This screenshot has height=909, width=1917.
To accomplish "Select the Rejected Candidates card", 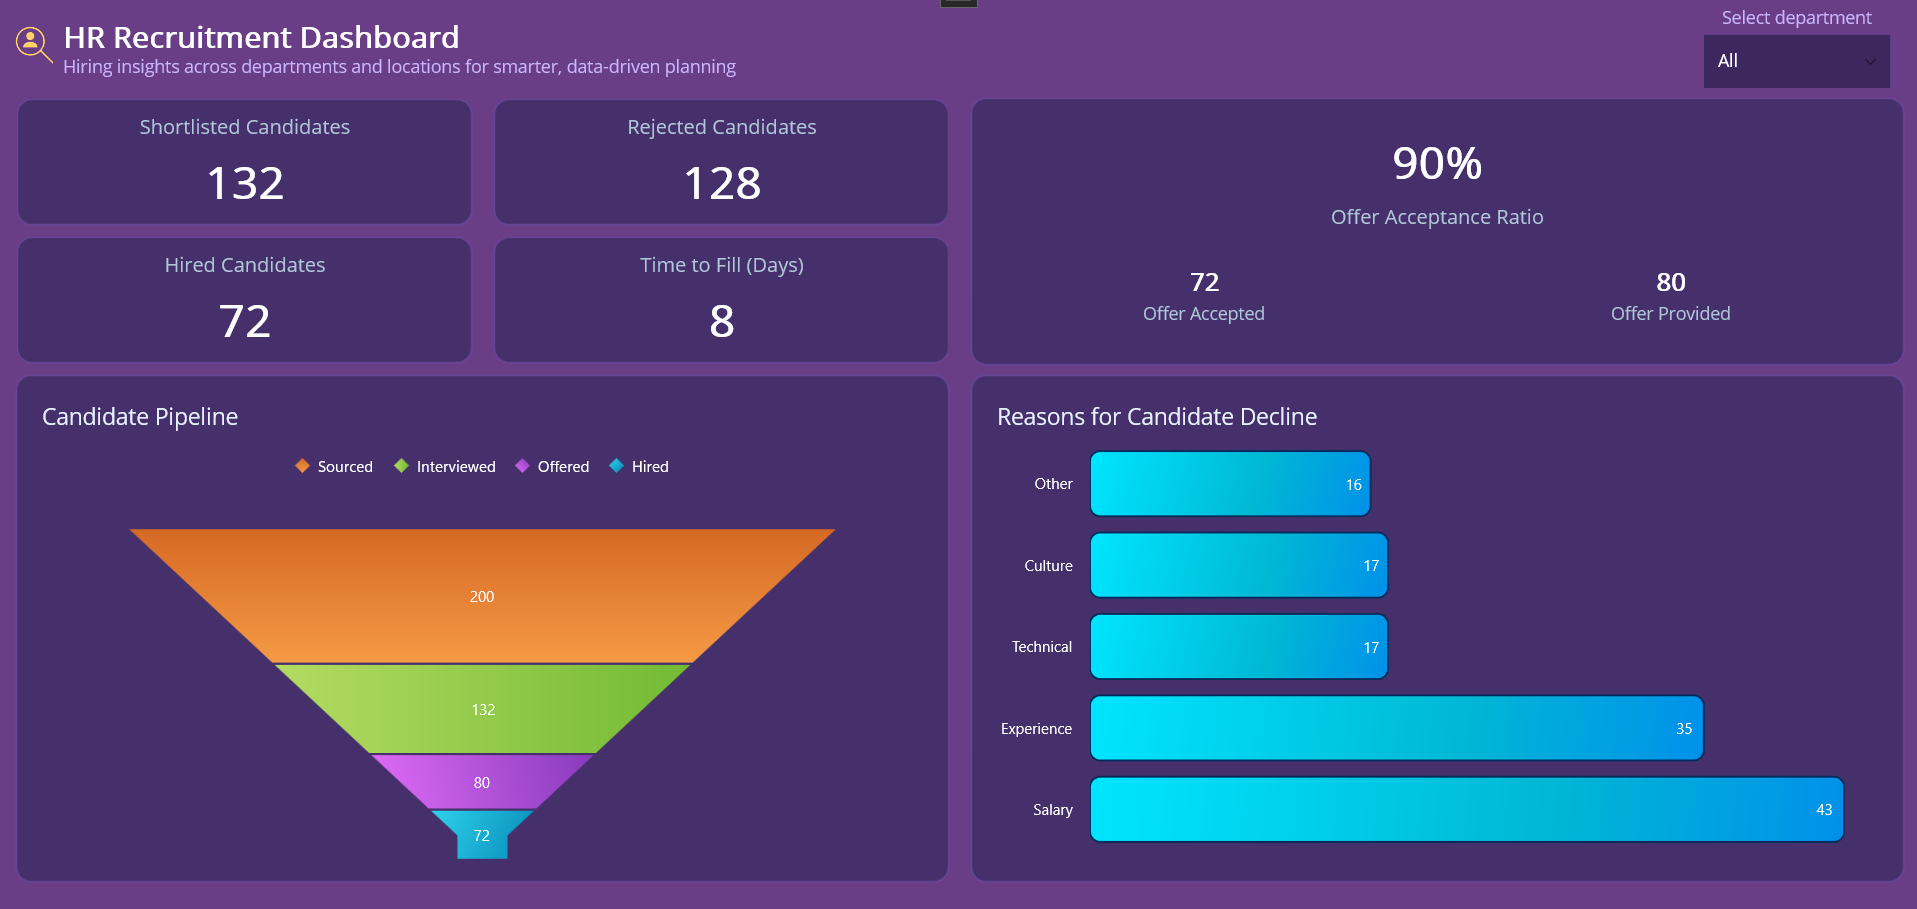I will pyautogui.click(x=721, y=162).
